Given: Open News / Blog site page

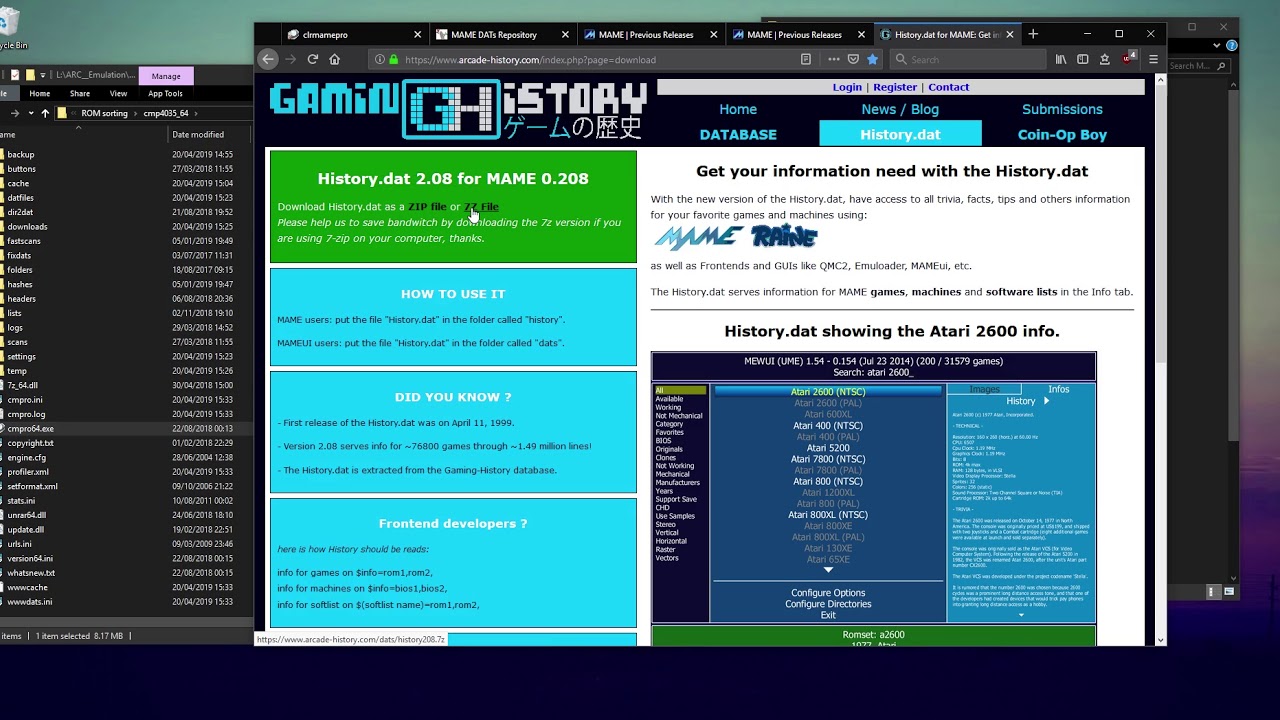Looking at the screenshot, I should [900, 109].
